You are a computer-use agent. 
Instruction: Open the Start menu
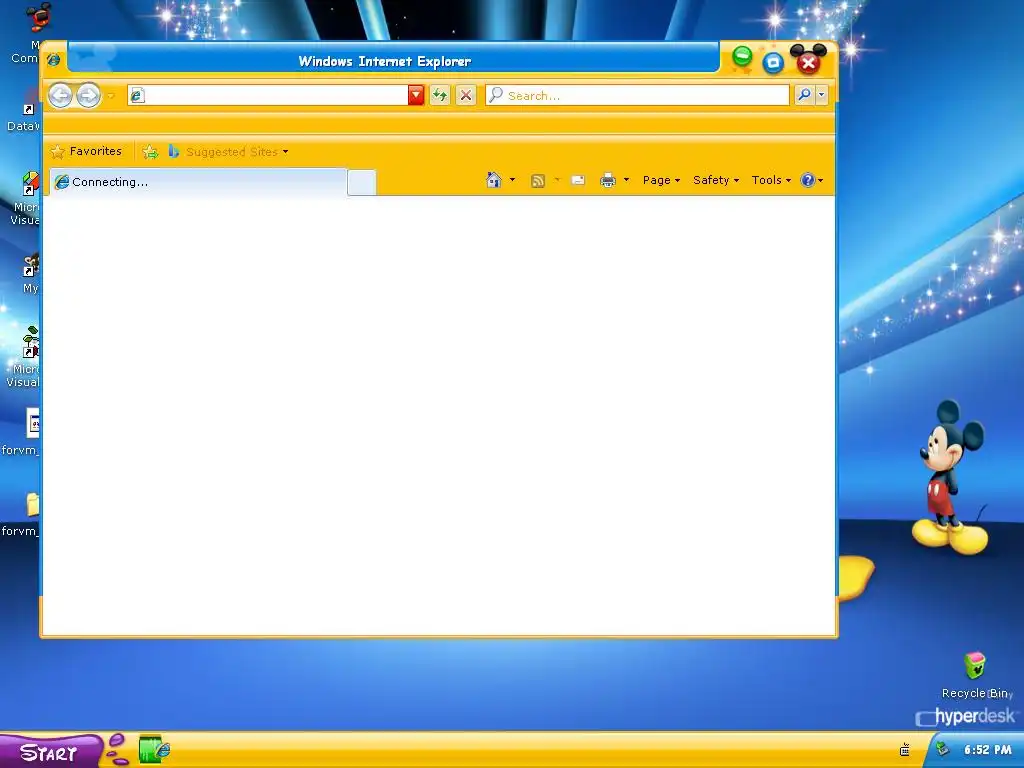[x=50, y=752]
